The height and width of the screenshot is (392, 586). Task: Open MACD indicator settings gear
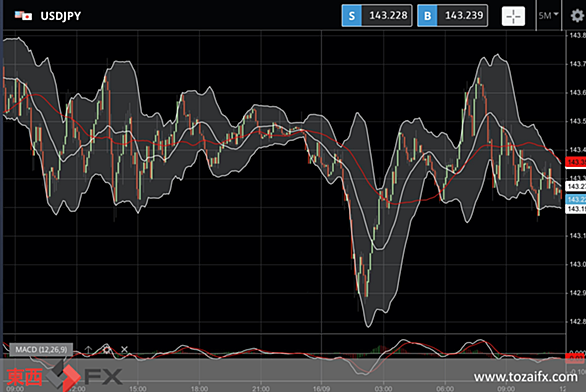pos(107,350)
